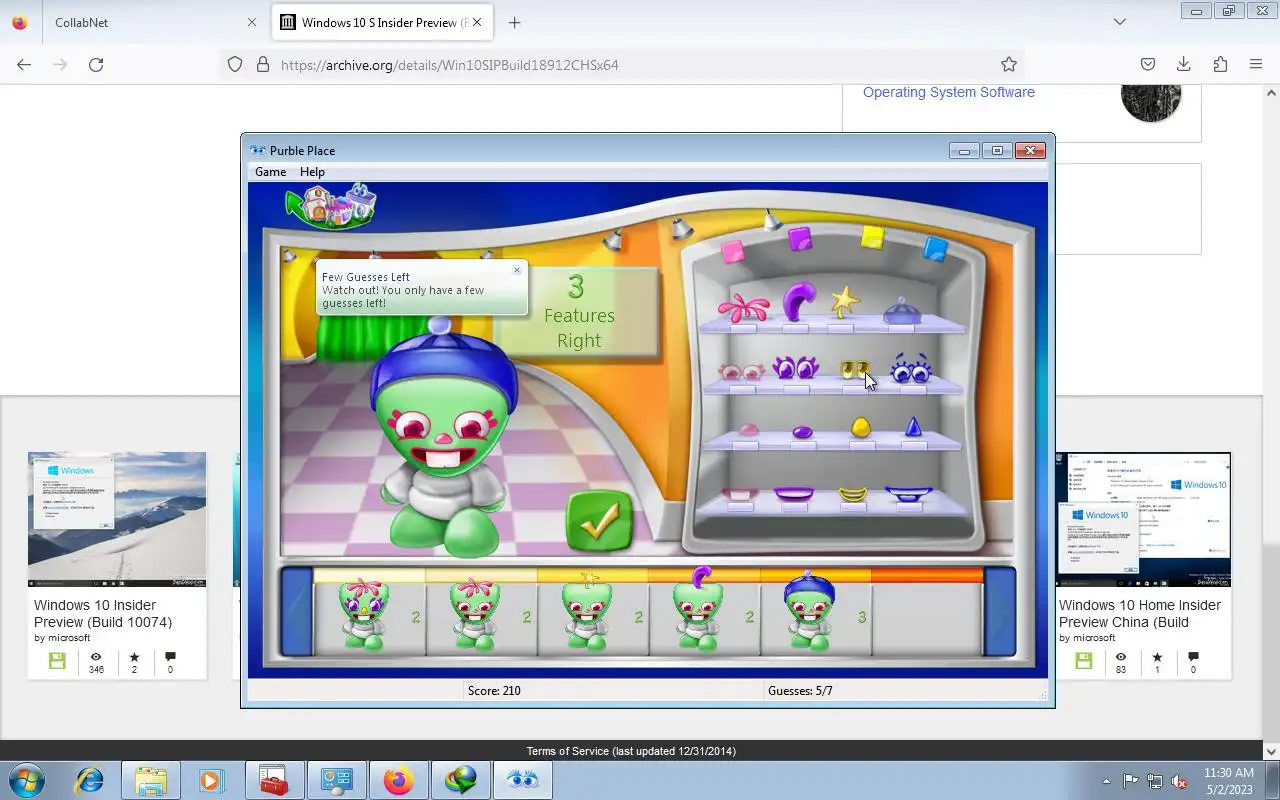Launch Internet Explorer from the taskbar

point(89,780)
